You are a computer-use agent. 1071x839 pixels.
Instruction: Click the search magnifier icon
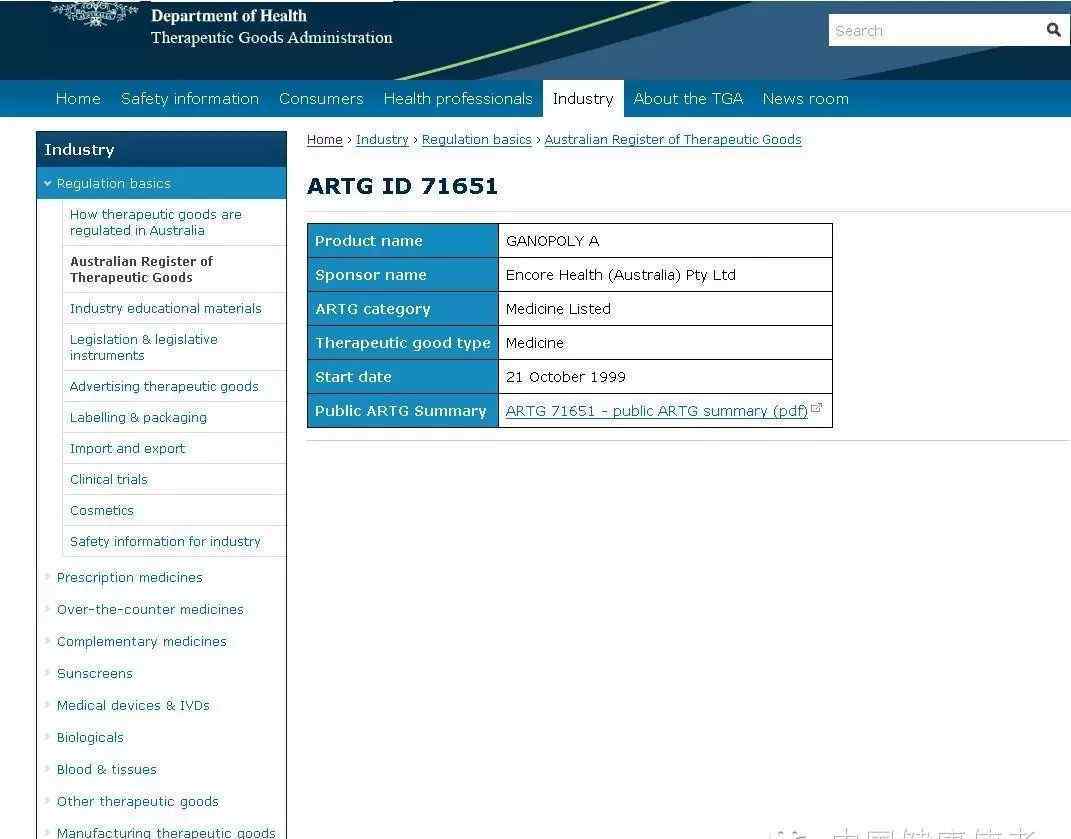coord(1053,30)
